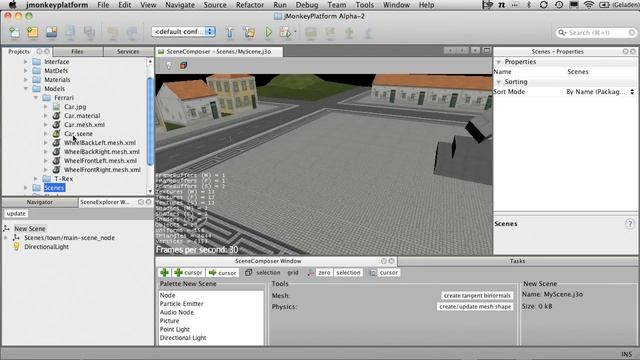Expand the Materials folder arrow
640x360 pixels.
[26, 80]
